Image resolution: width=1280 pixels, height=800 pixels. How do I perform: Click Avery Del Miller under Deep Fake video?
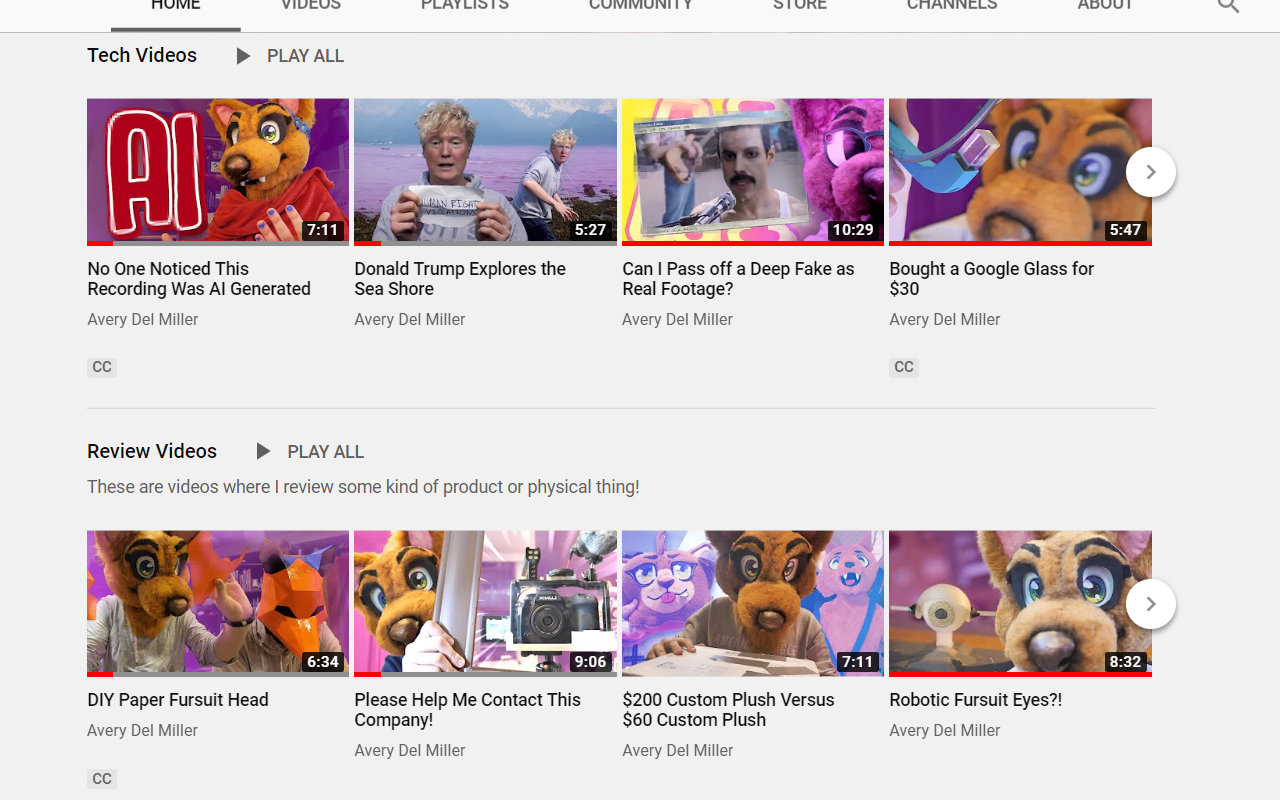pyautogui.click(x=677, y=320)
